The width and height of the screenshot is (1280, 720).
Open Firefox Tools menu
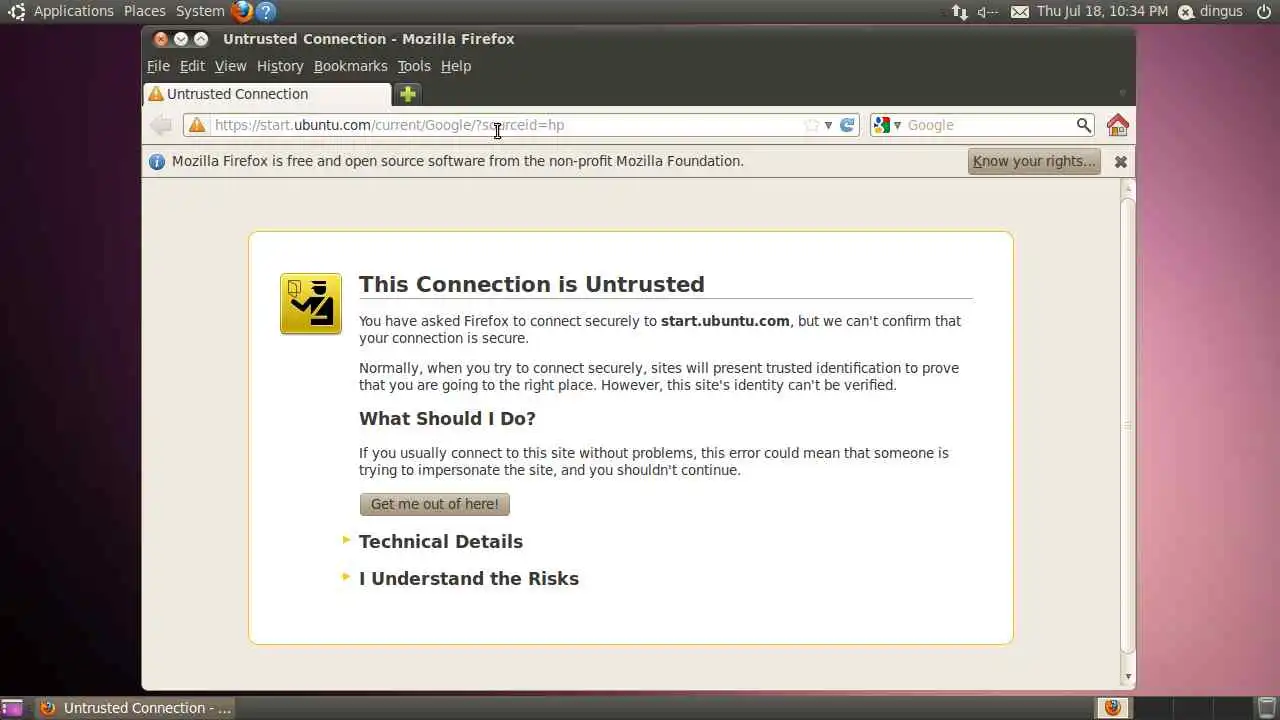(x=414, y=66)
